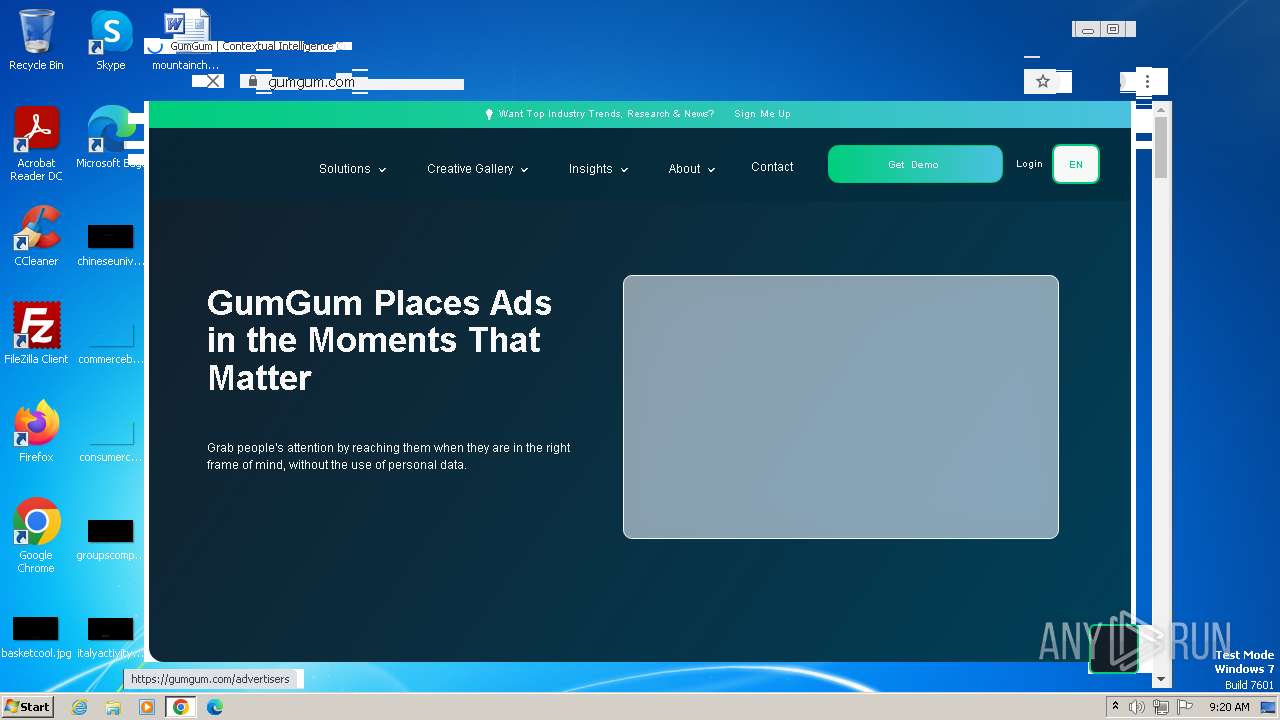The height and width of the screenshot is (720, 1280).
Task: Open the Login link
Action: tap(1029, 164)
